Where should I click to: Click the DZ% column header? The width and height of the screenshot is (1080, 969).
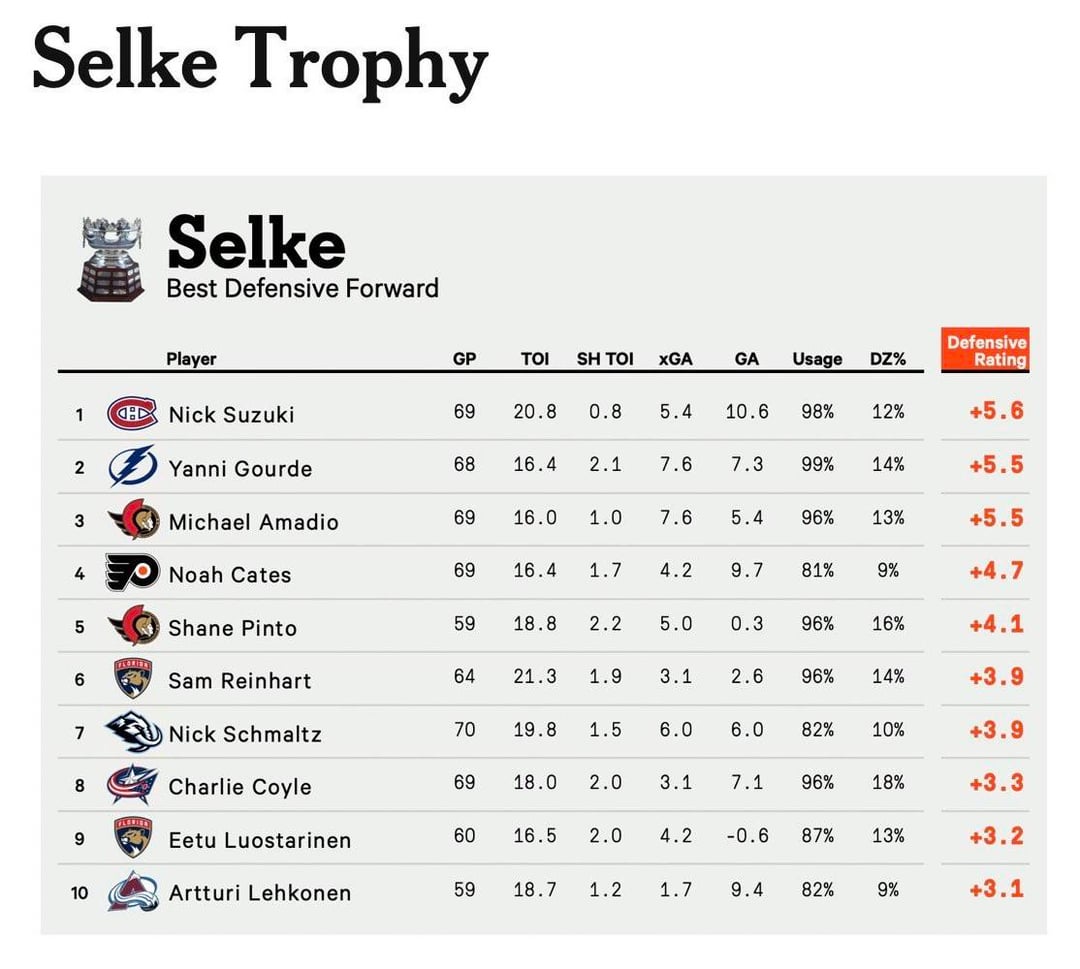pyautogui.click(x=887, y=359)
